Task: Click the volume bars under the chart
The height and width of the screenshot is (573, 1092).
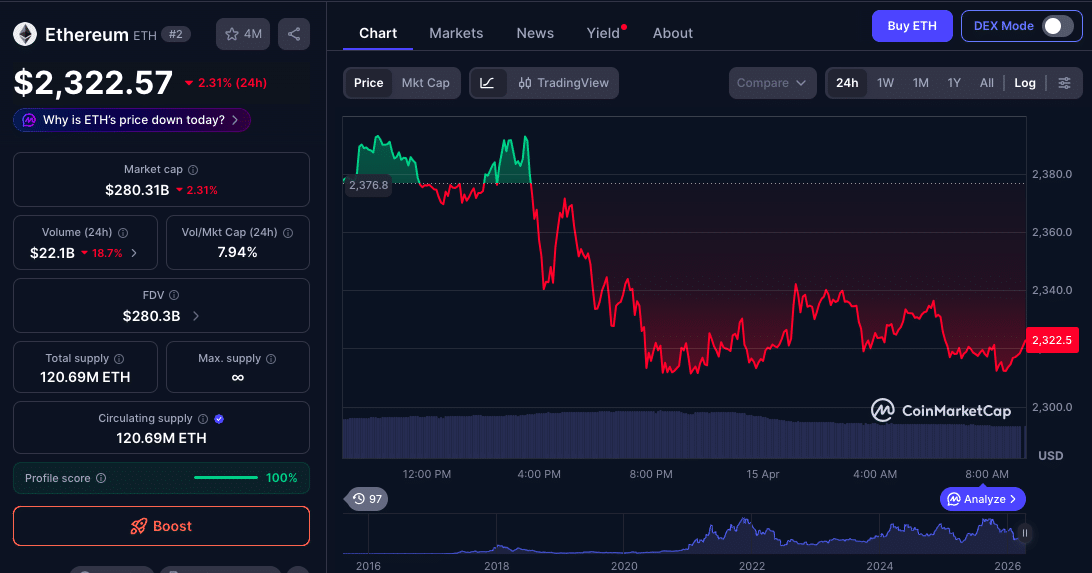Action: (684, 434)
